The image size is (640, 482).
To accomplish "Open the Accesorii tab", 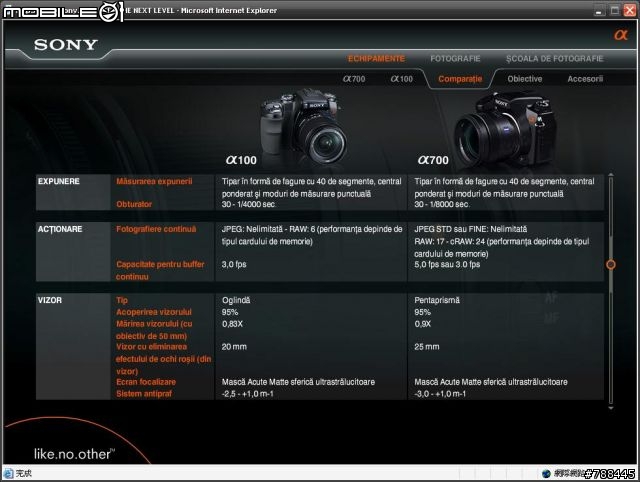I will [585, 79].
